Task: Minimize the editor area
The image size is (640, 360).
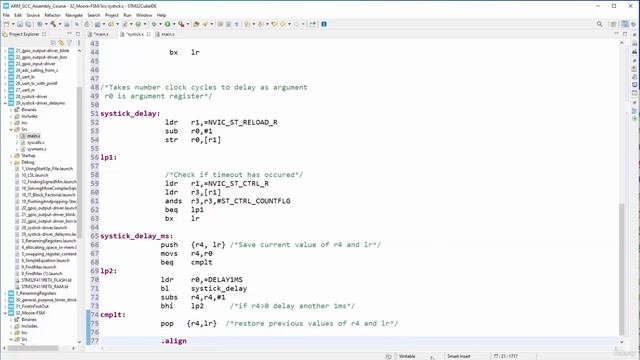Action: click(616, 34)
